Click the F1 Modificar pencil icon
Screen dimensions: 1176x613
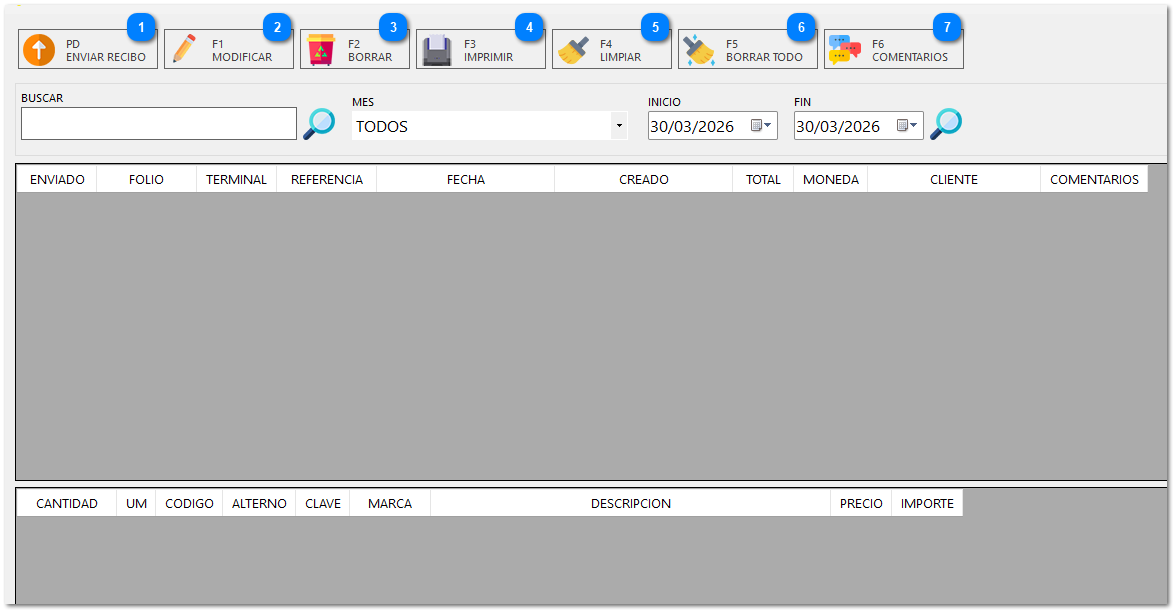click(x=184, y=50)
